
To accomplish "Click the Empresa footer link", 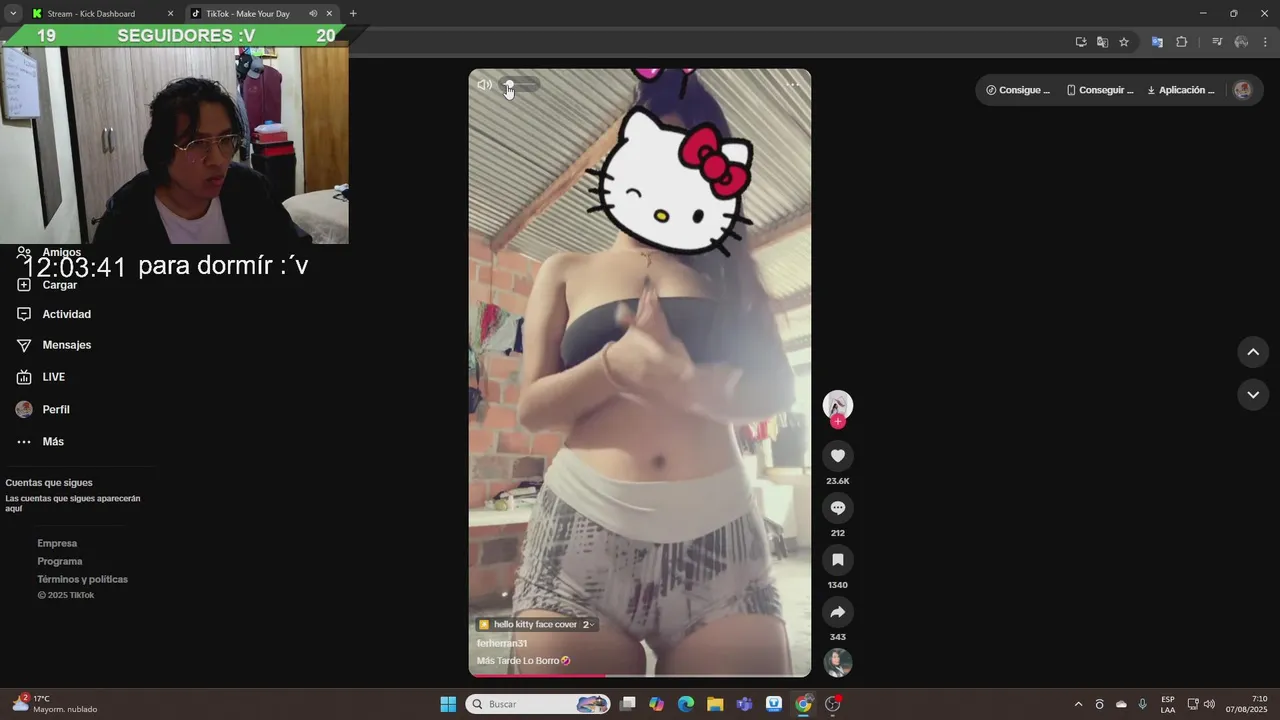I will click(57, 543).
